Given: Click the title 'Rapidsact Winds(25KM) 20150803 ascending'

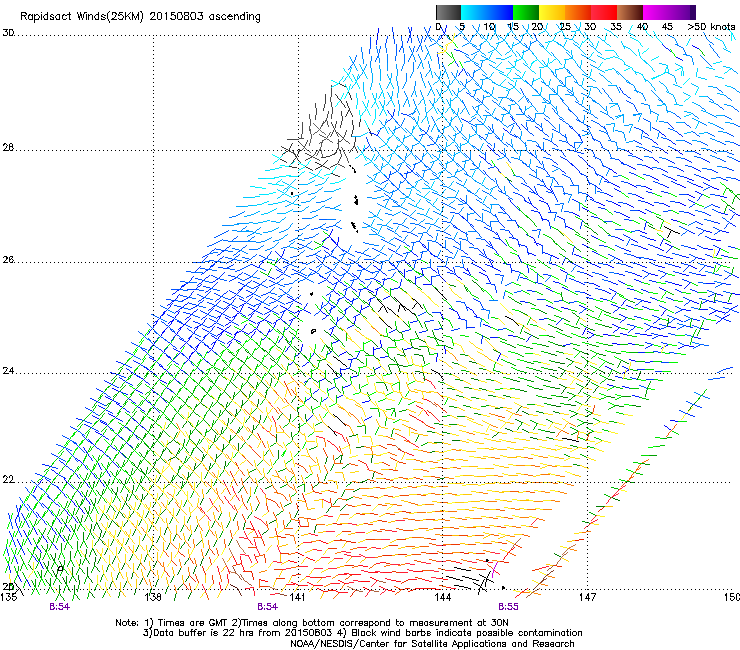Looking at the screenshot, I should tap(140, 17).
